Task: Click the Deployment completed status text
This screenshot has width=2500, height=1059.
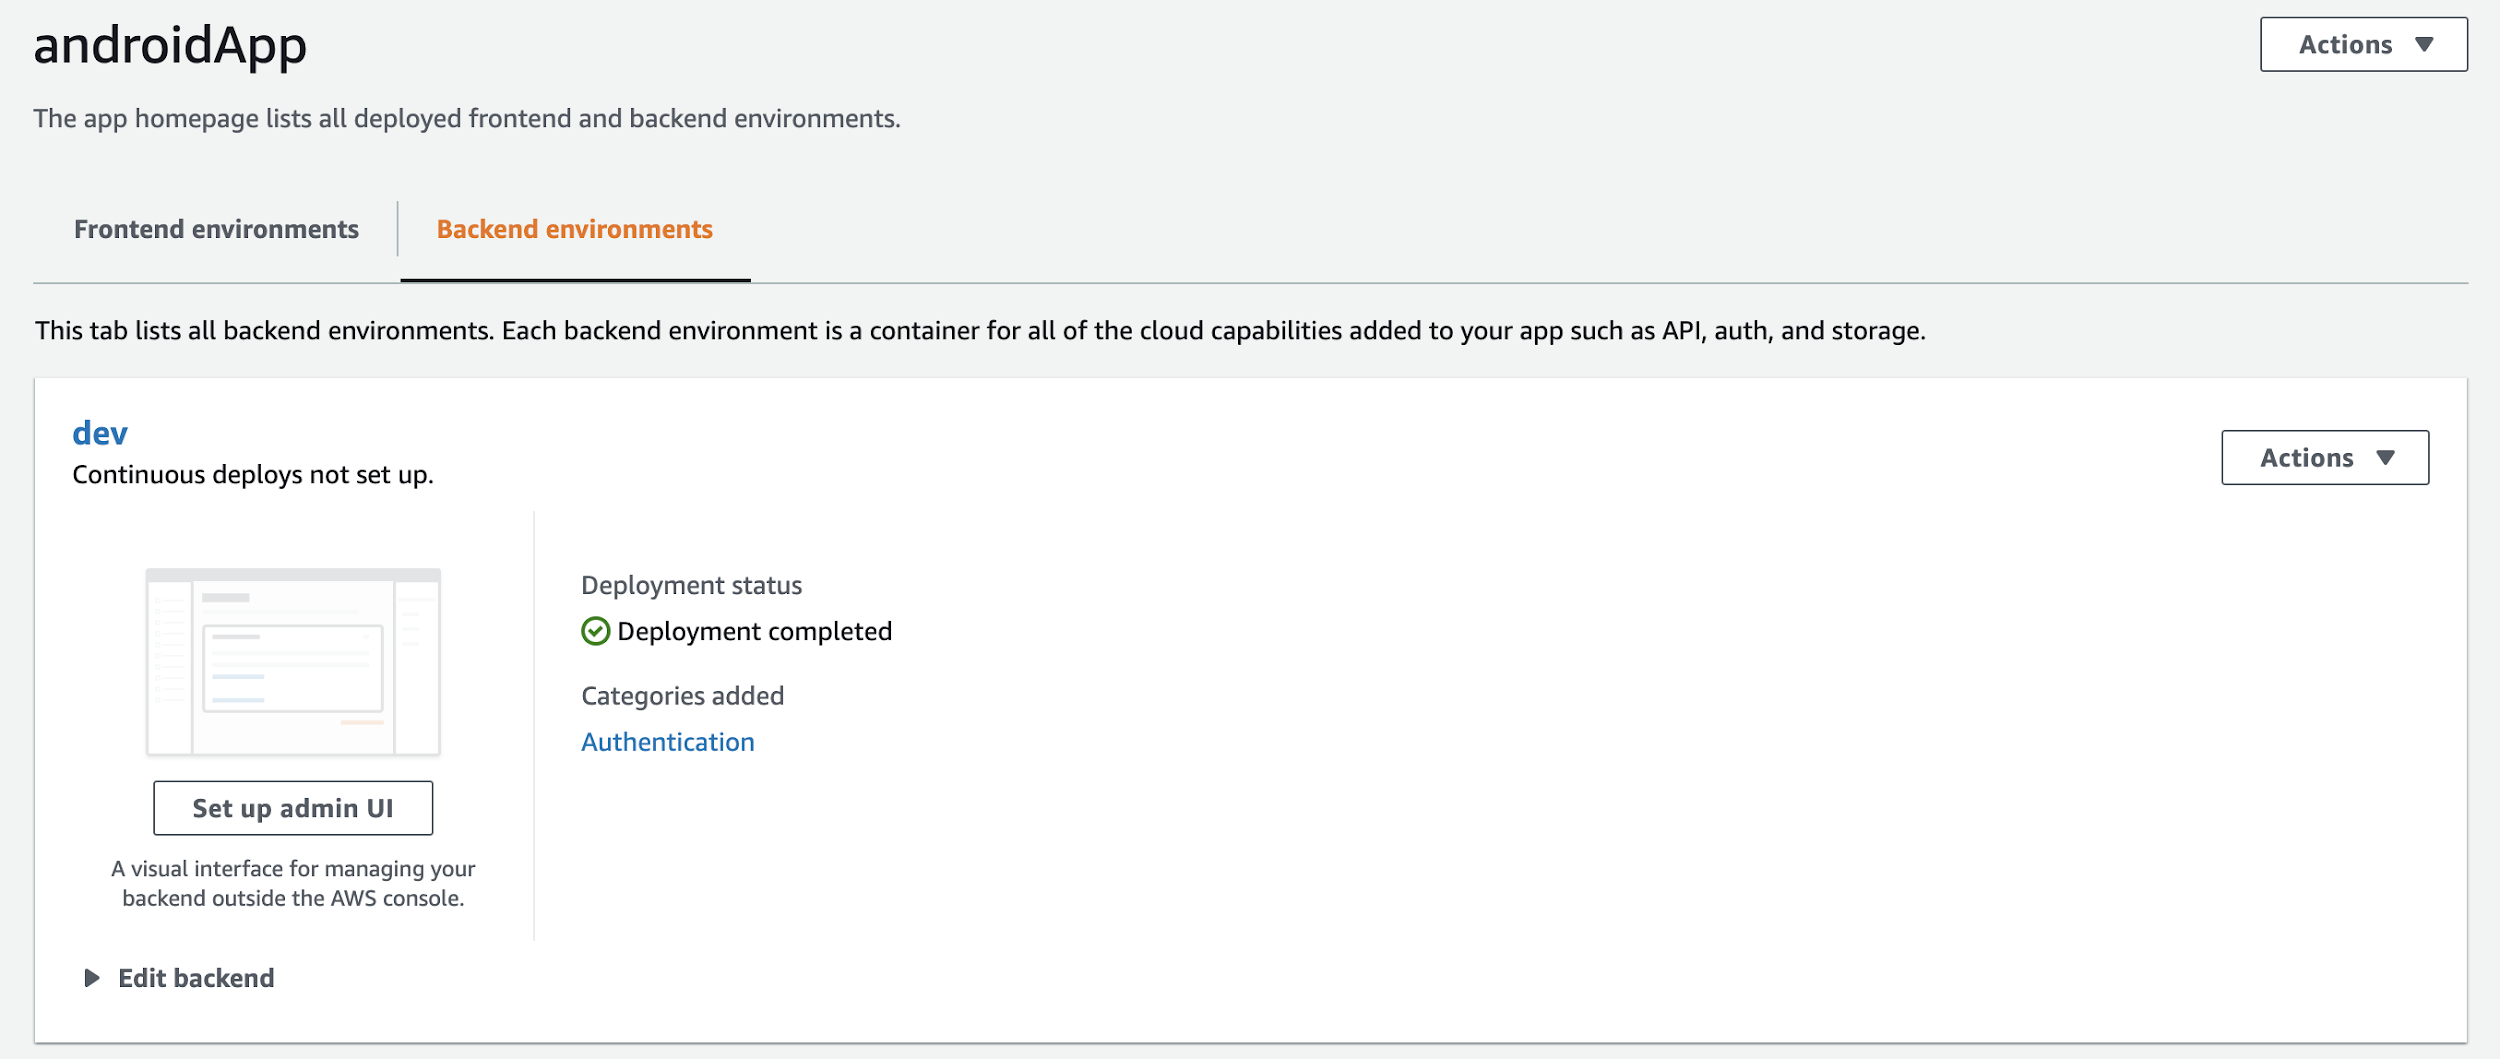Action: (x=754, y=632)
